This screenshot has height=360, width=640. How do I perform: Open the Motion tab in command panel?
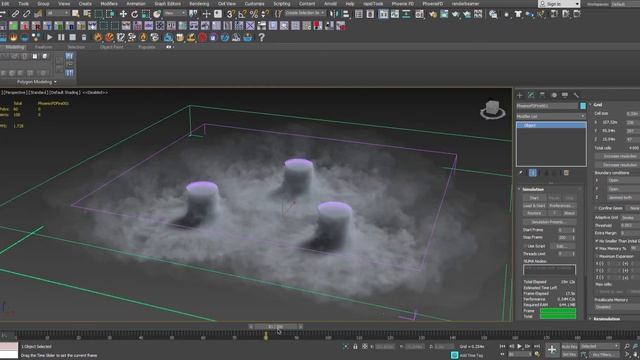pos(553,95)
